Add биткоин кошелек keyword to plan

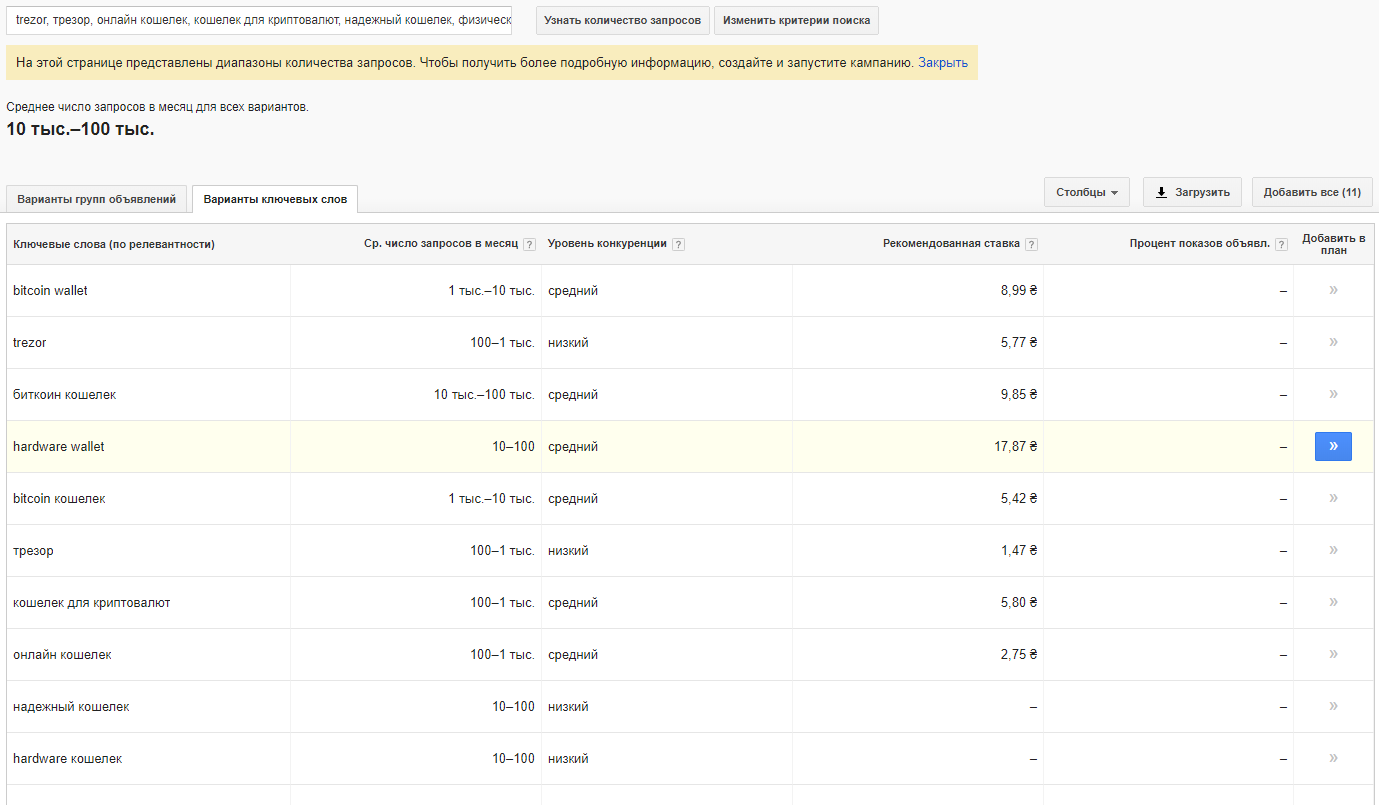pyautogui.click(x=1332, y=395)
